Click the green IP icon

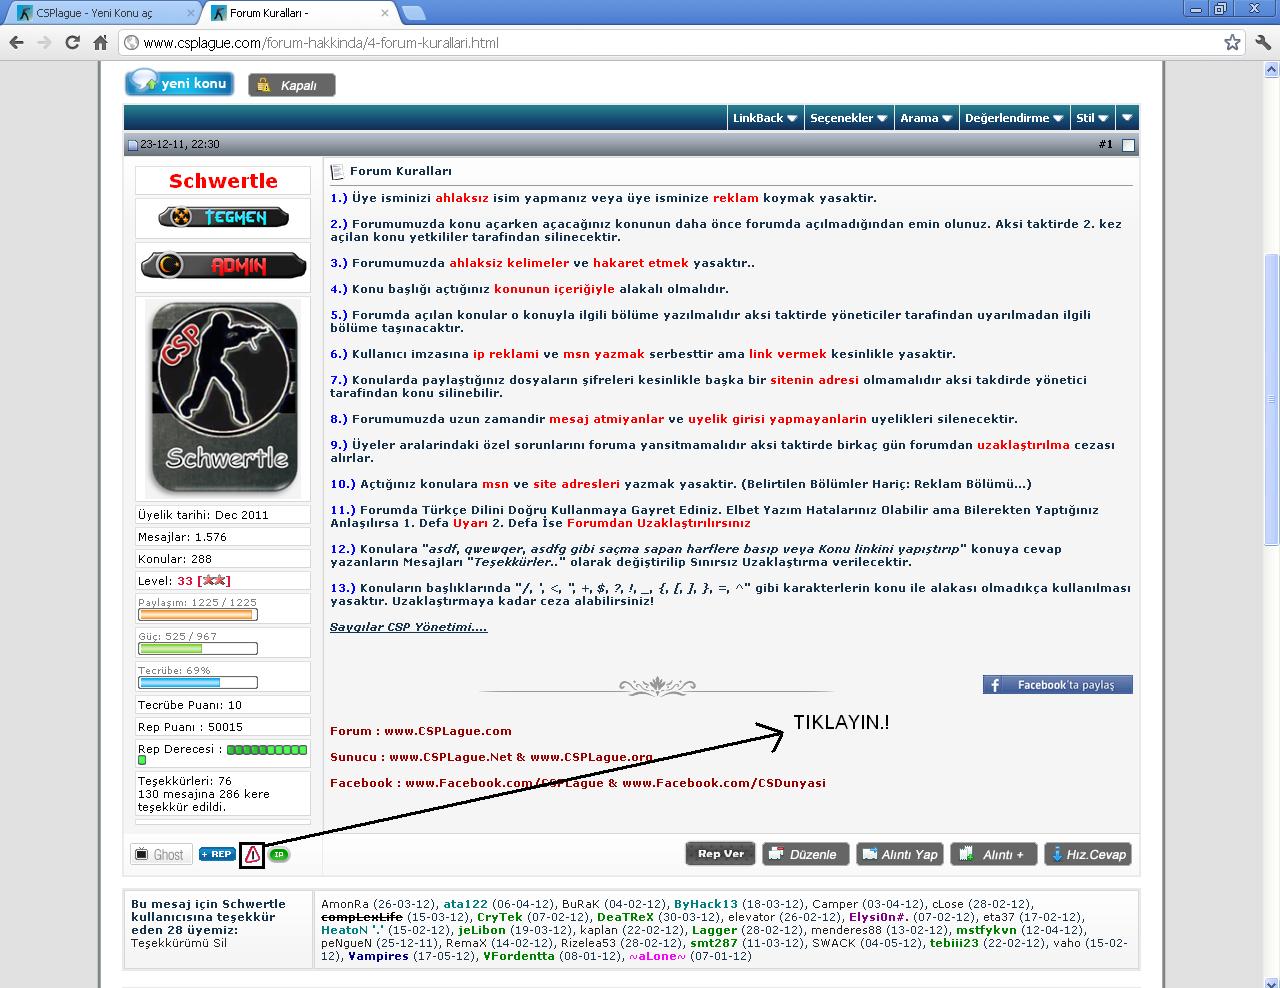click(x=279, y=855)
